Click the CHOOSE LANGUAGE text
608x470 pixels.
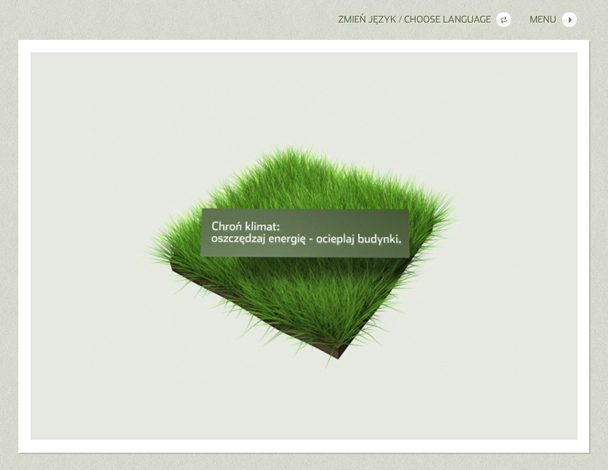click(x=447, y=19)
